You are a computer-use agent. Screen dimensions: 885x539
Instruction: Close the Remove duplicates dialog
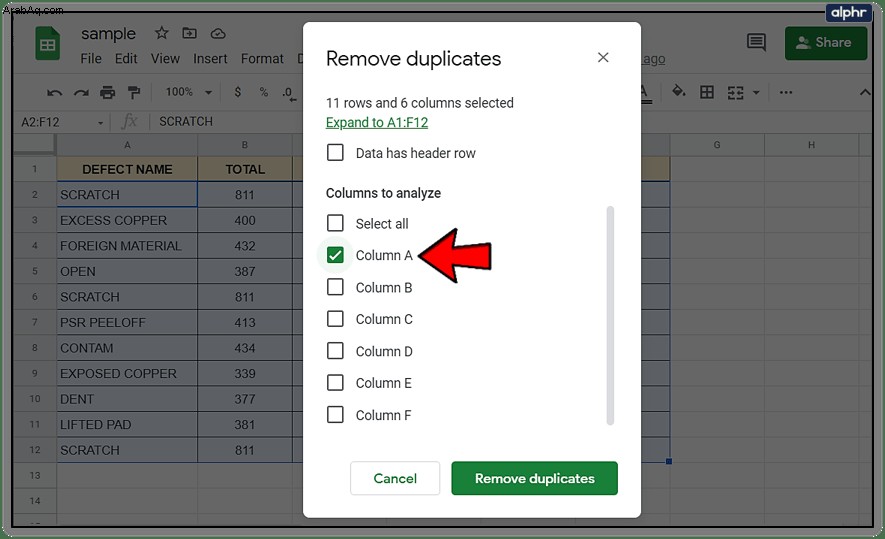(603, 58)
